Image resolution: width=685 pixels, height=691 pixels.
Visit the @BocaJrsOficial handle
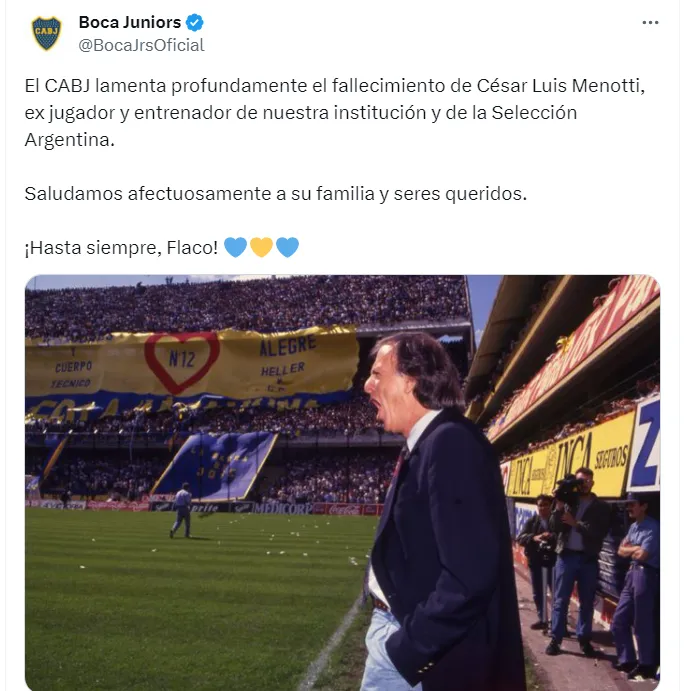coord(141,45)
